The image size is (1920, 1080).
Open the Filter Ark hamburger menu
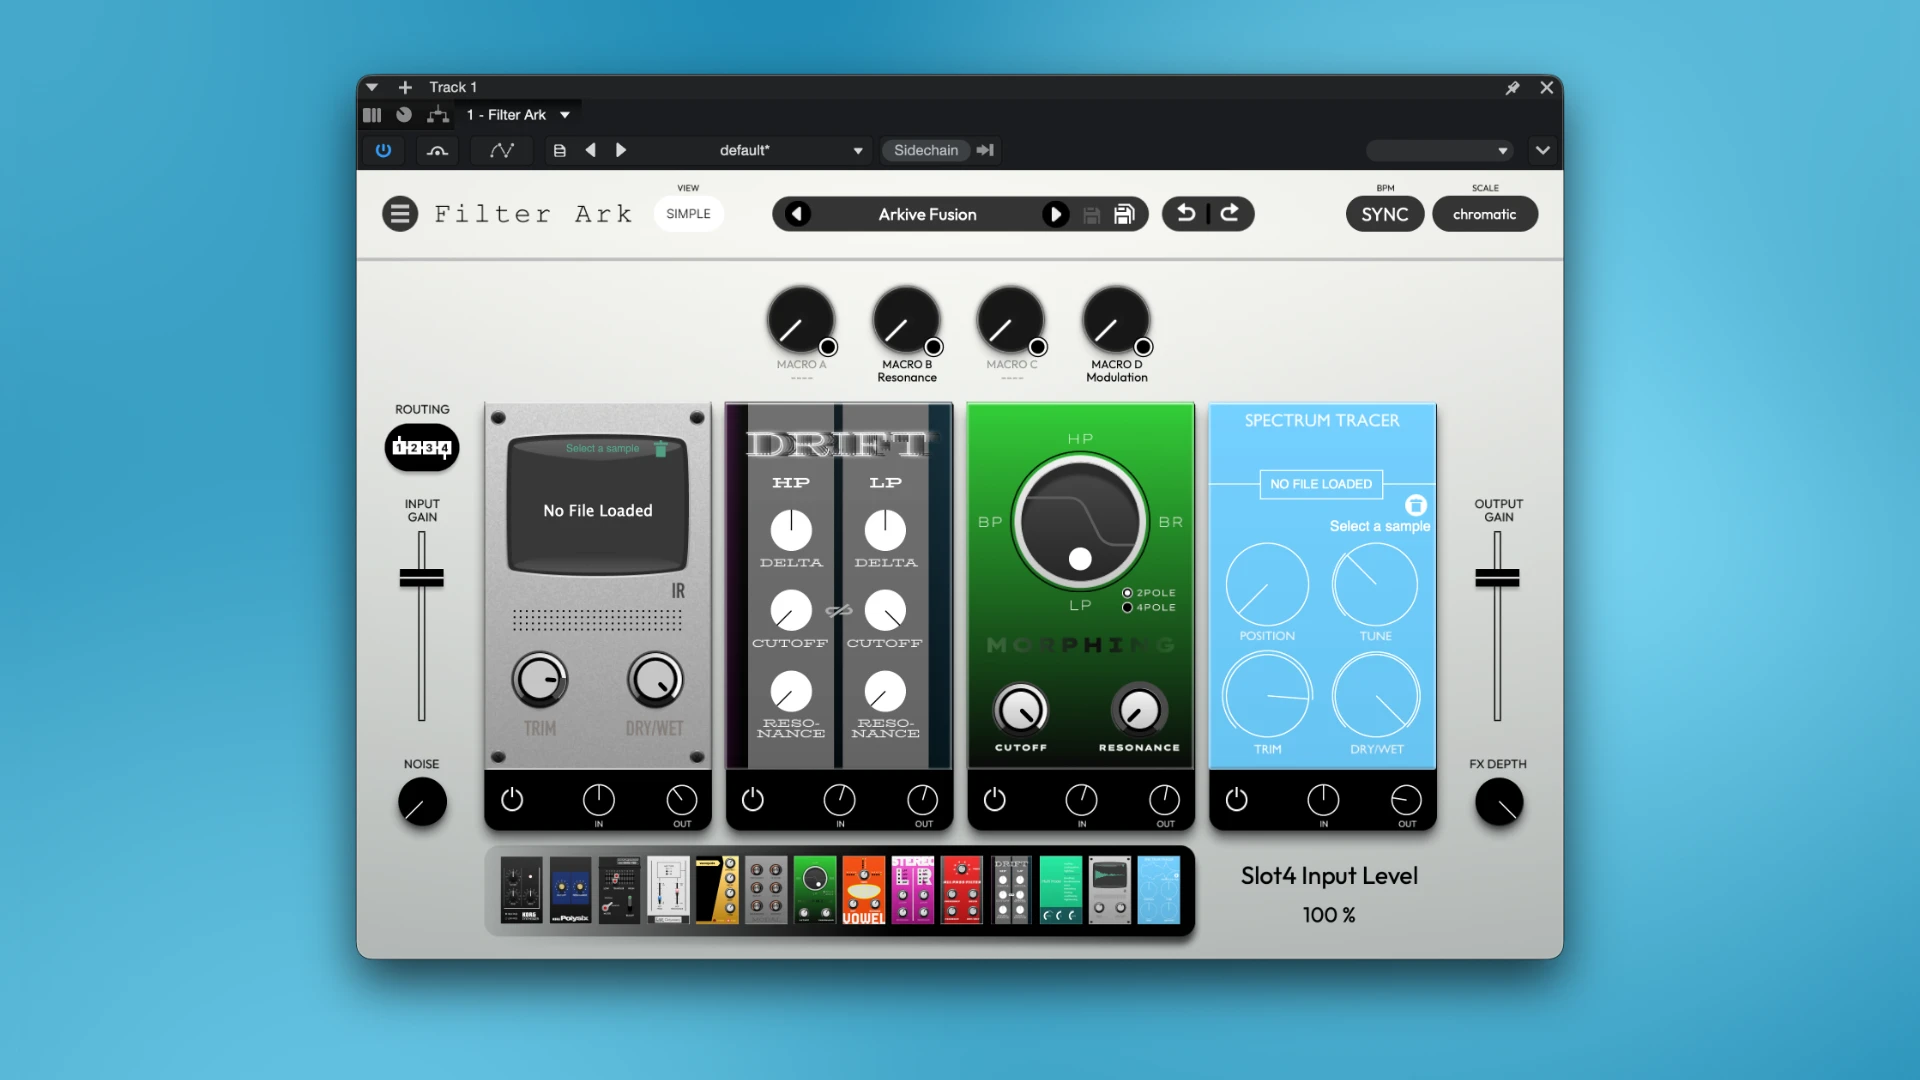(x=400, y=213)
